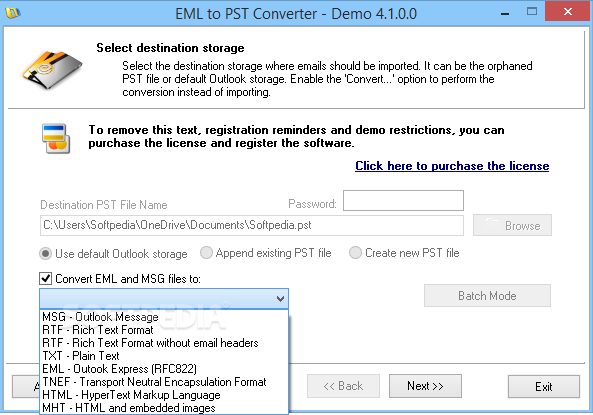Image resolution: width=593 pixels, height=415 pixels.
Task: Choose MHT - HTML and embedded images
Action: click(x=164, y=408)
